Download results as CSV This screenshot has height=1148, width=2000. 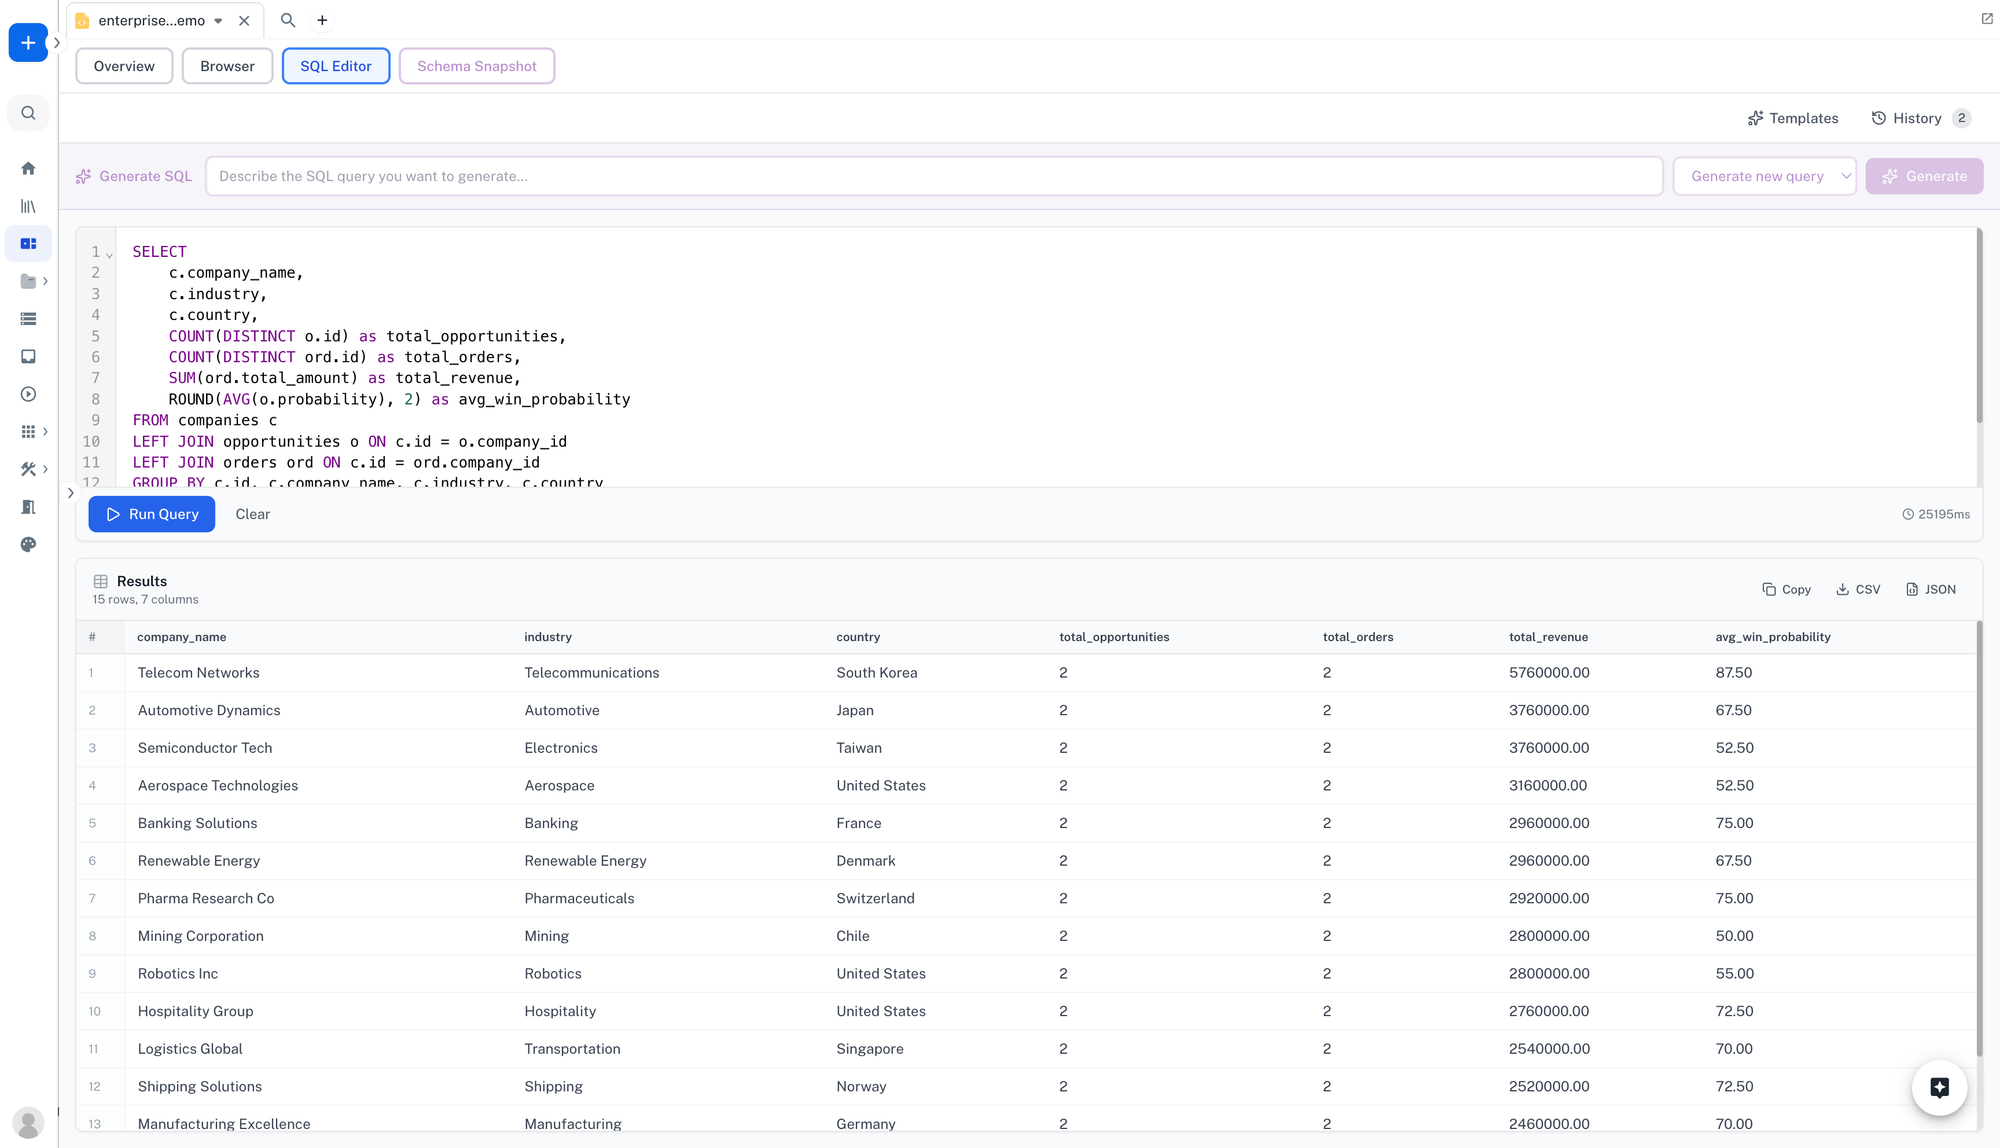point(1858,589)
